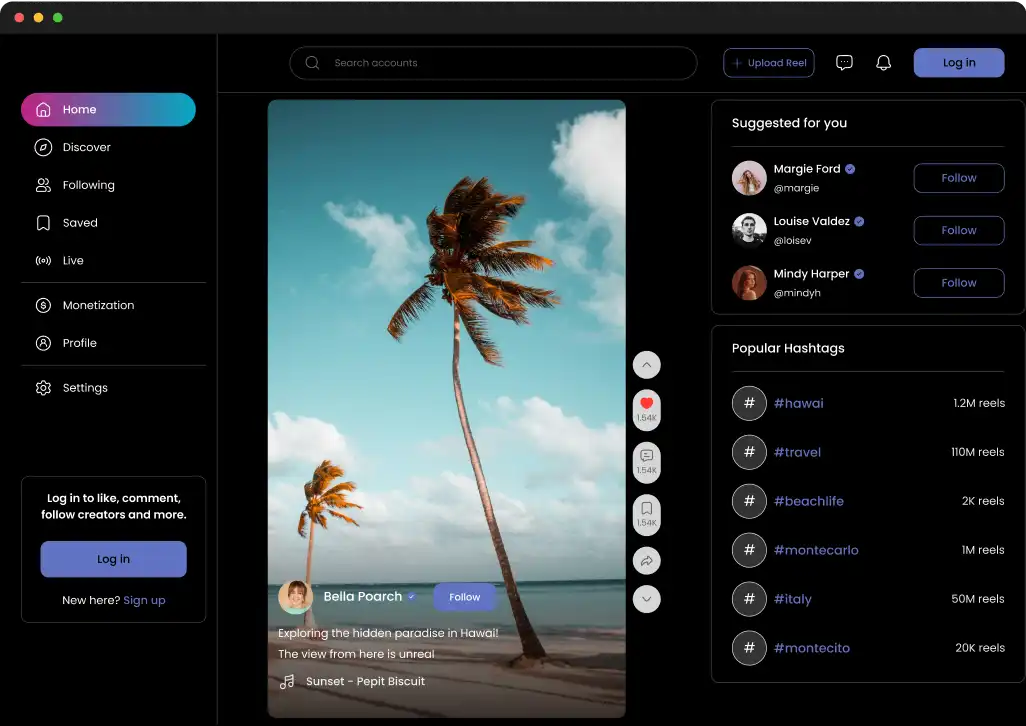Open Saved in the sidebar
Screen dimensions: 1026x726
coord(66,223)
